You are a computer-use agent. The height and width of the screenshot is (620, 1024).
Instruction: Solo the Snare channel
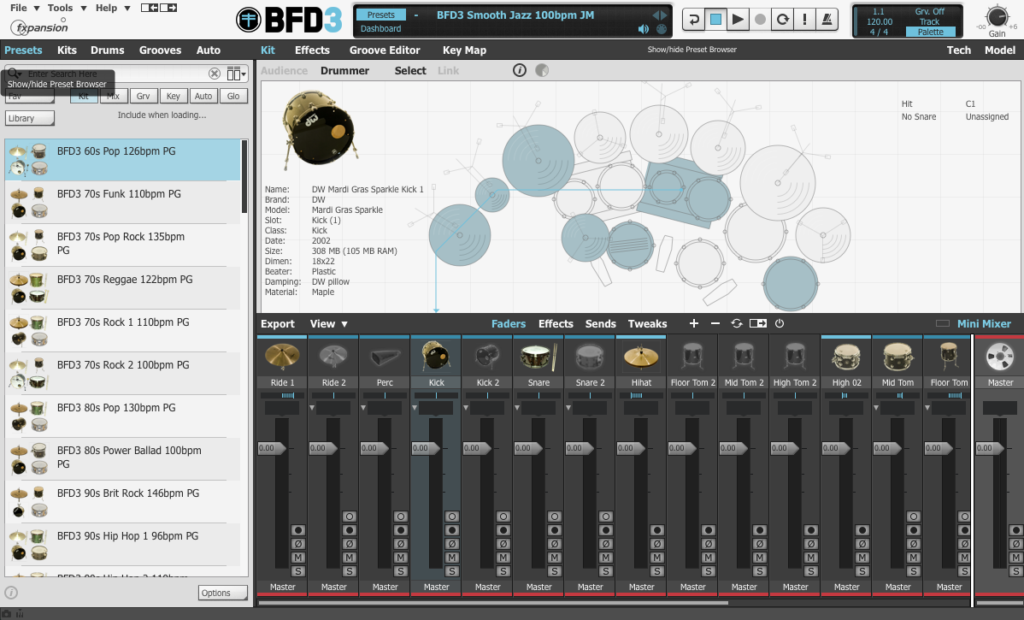pyautogui.click(x=554, y=571)
